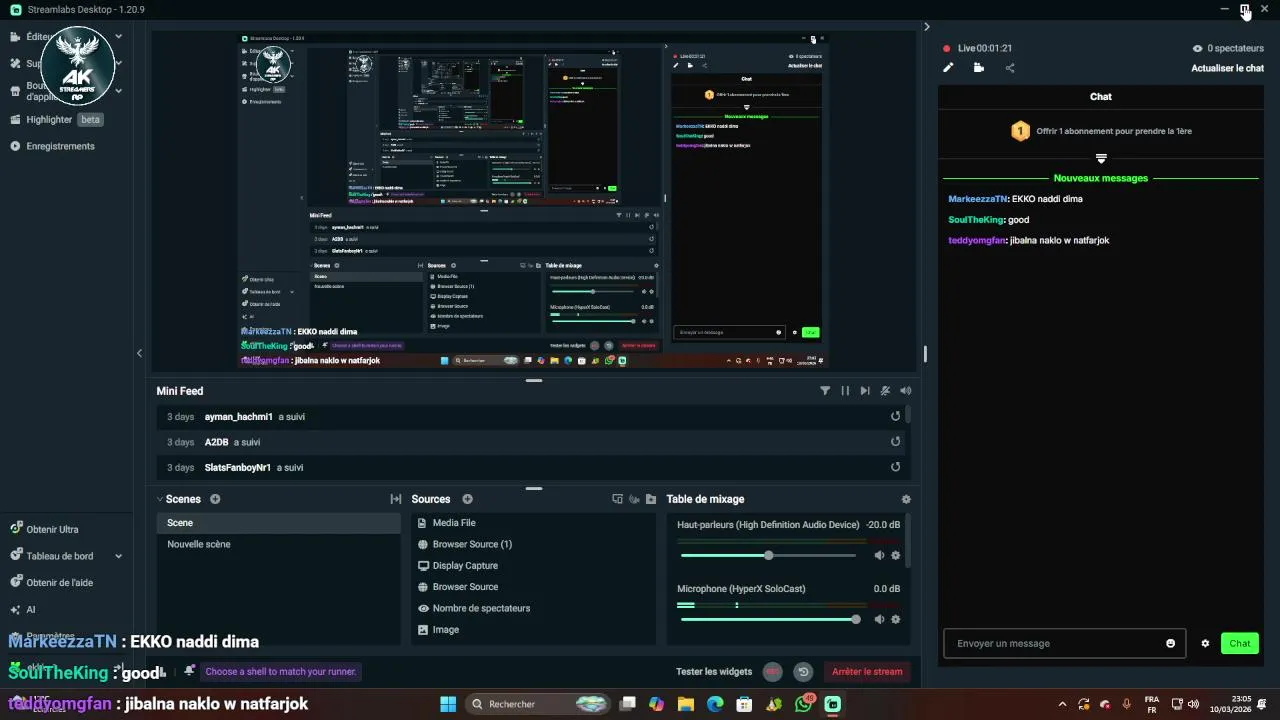This screenshot has width=1280, height=720.
Task: Open Microphone HyperX SoloCast settings gear
Action: [895, 619]
